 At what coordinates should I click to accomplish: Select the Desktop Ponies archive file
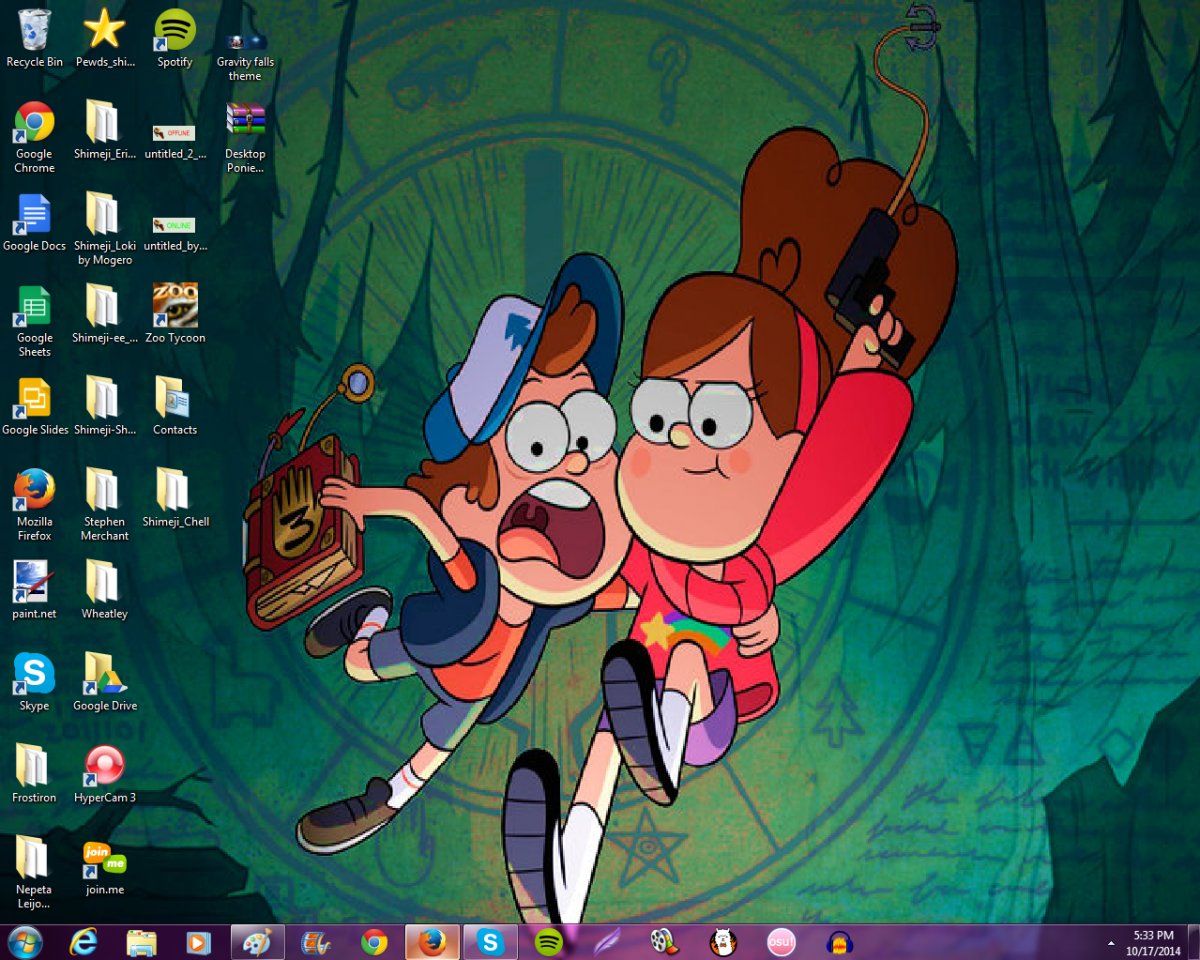click(x=245, y=122)
